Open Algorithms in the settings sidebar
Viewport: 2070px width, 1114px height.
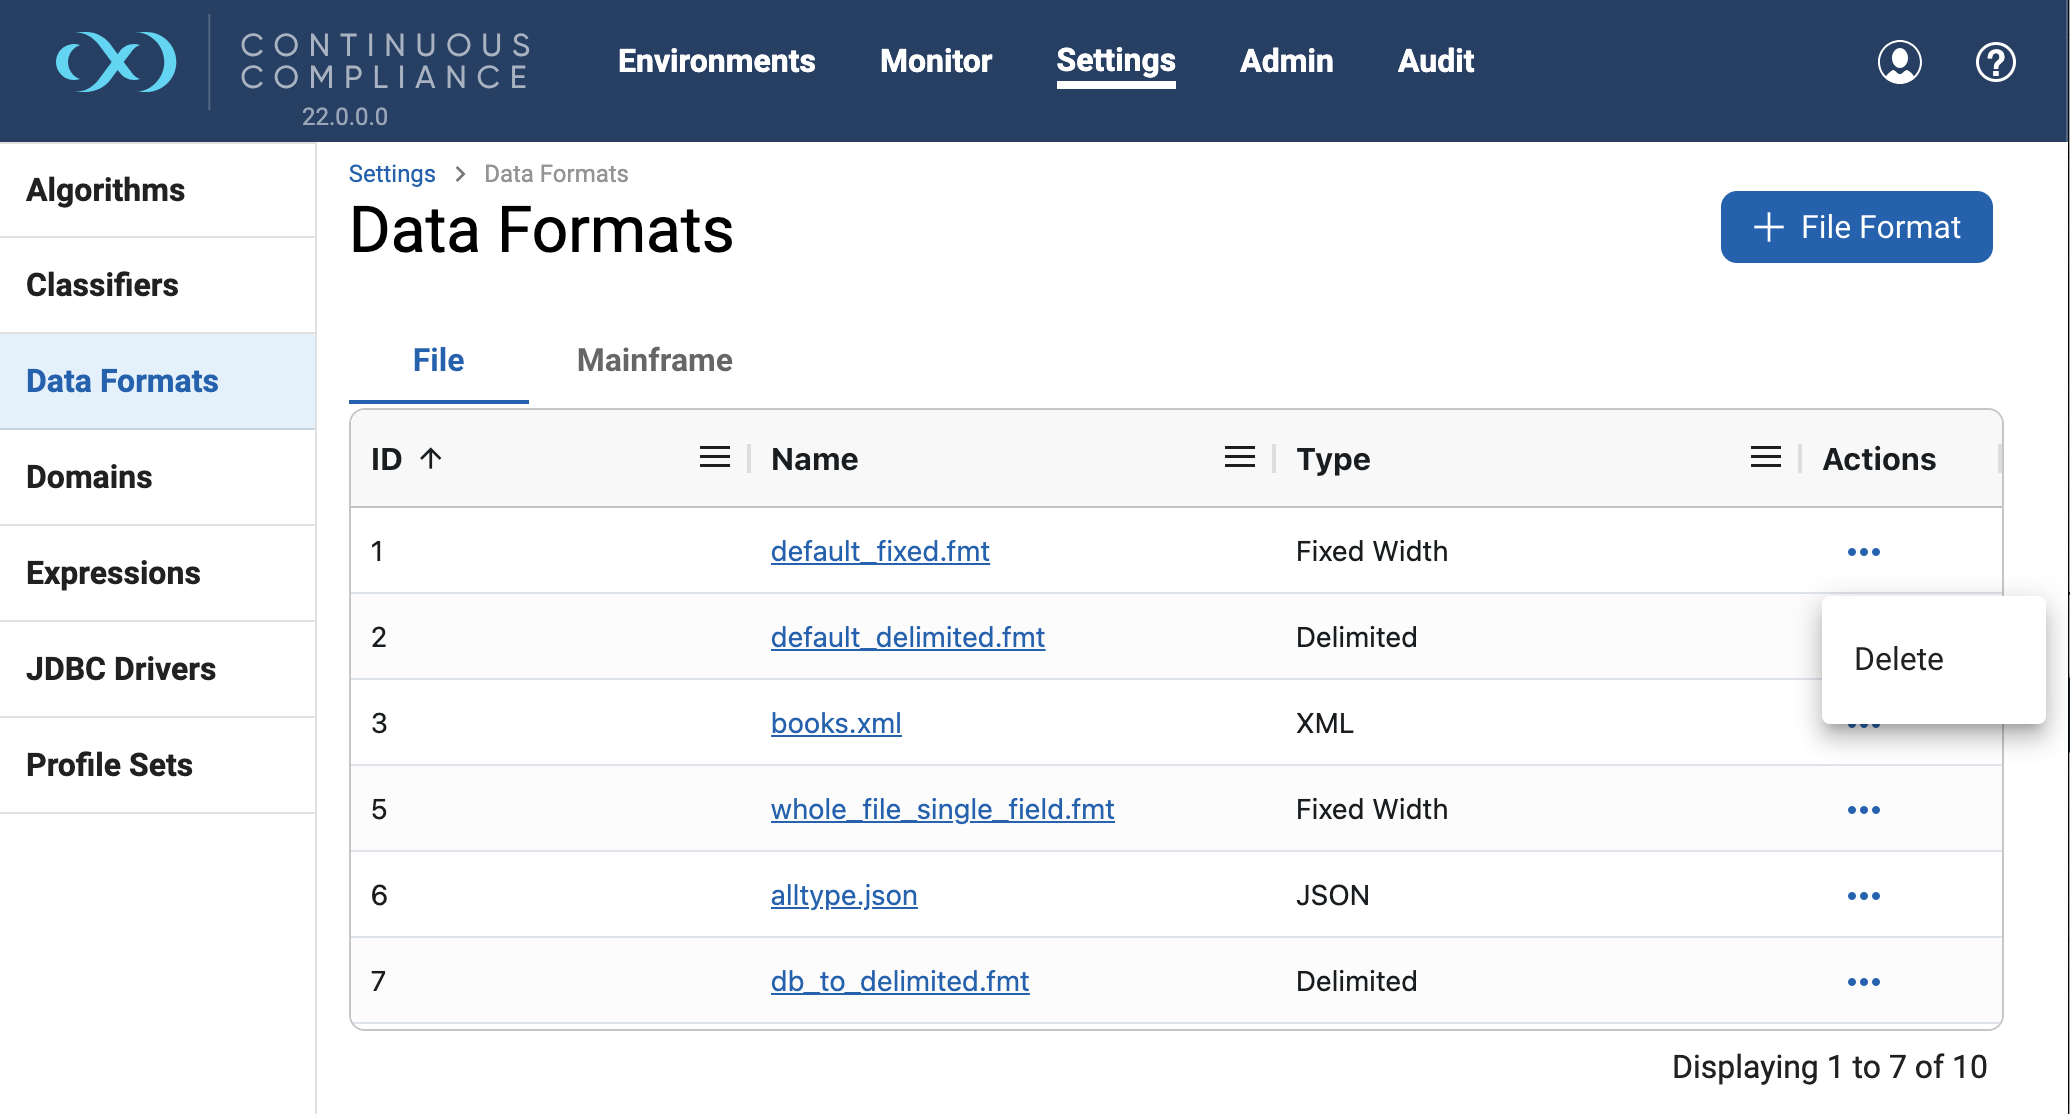[x=105, y=190]
